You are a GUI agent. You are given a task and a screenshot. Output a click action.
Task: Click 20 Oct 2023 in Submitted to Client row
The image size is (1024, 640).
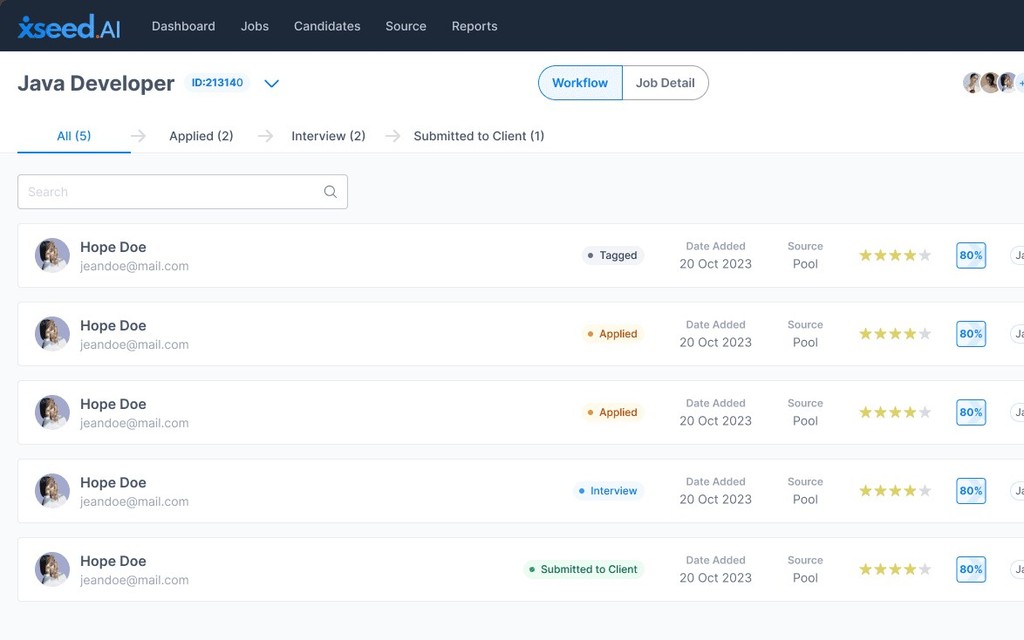(716, 578)
